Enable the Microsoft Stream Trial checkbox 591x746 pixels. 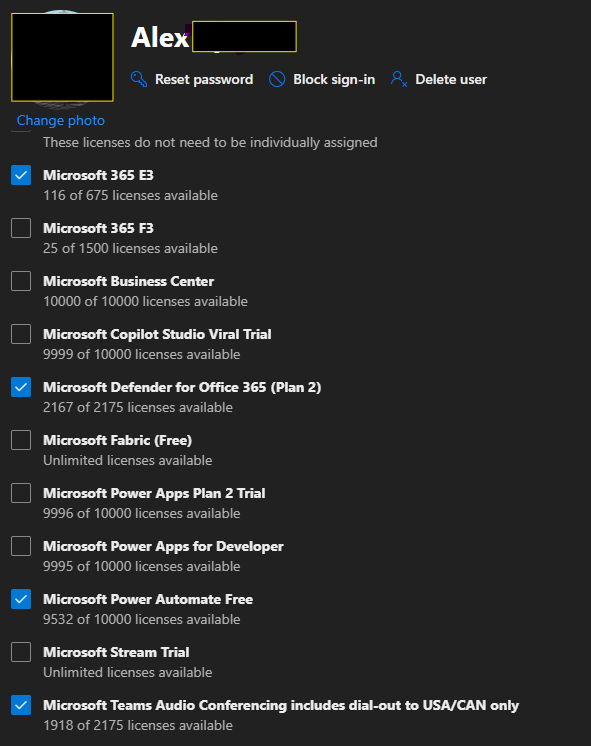[x=21, y=652]
